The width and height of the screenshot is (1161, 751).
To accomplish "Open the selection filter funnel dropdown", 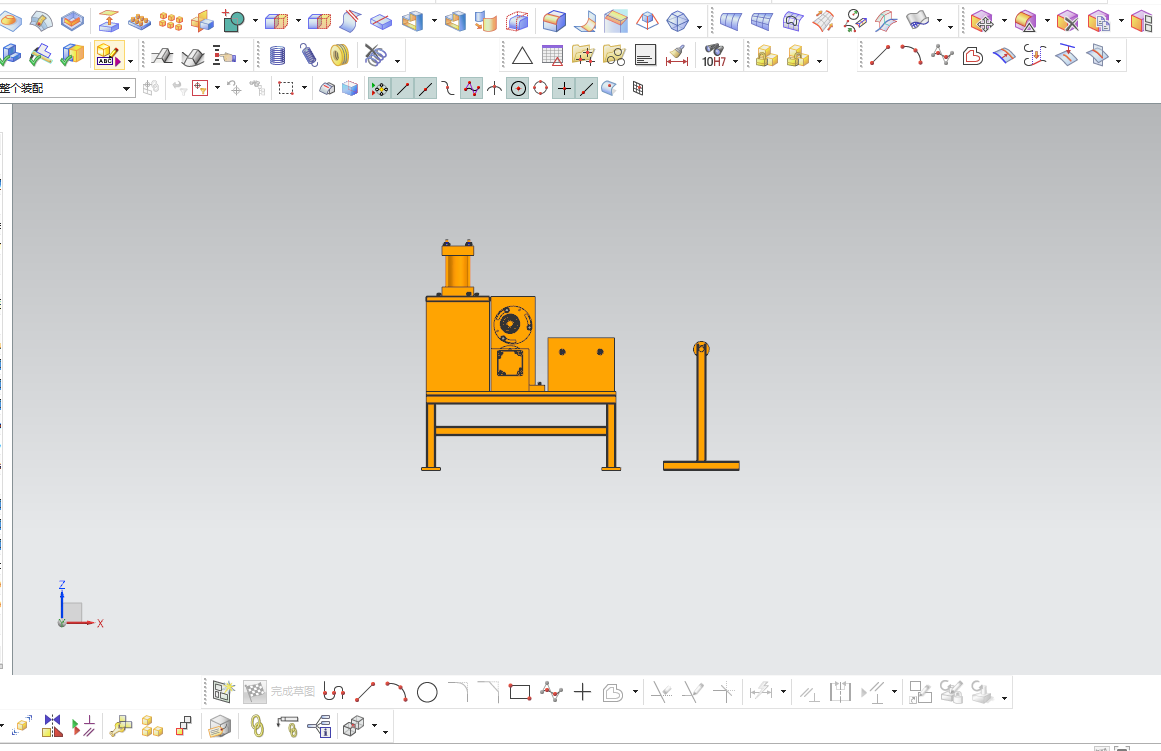I will [x=217, y=88].
